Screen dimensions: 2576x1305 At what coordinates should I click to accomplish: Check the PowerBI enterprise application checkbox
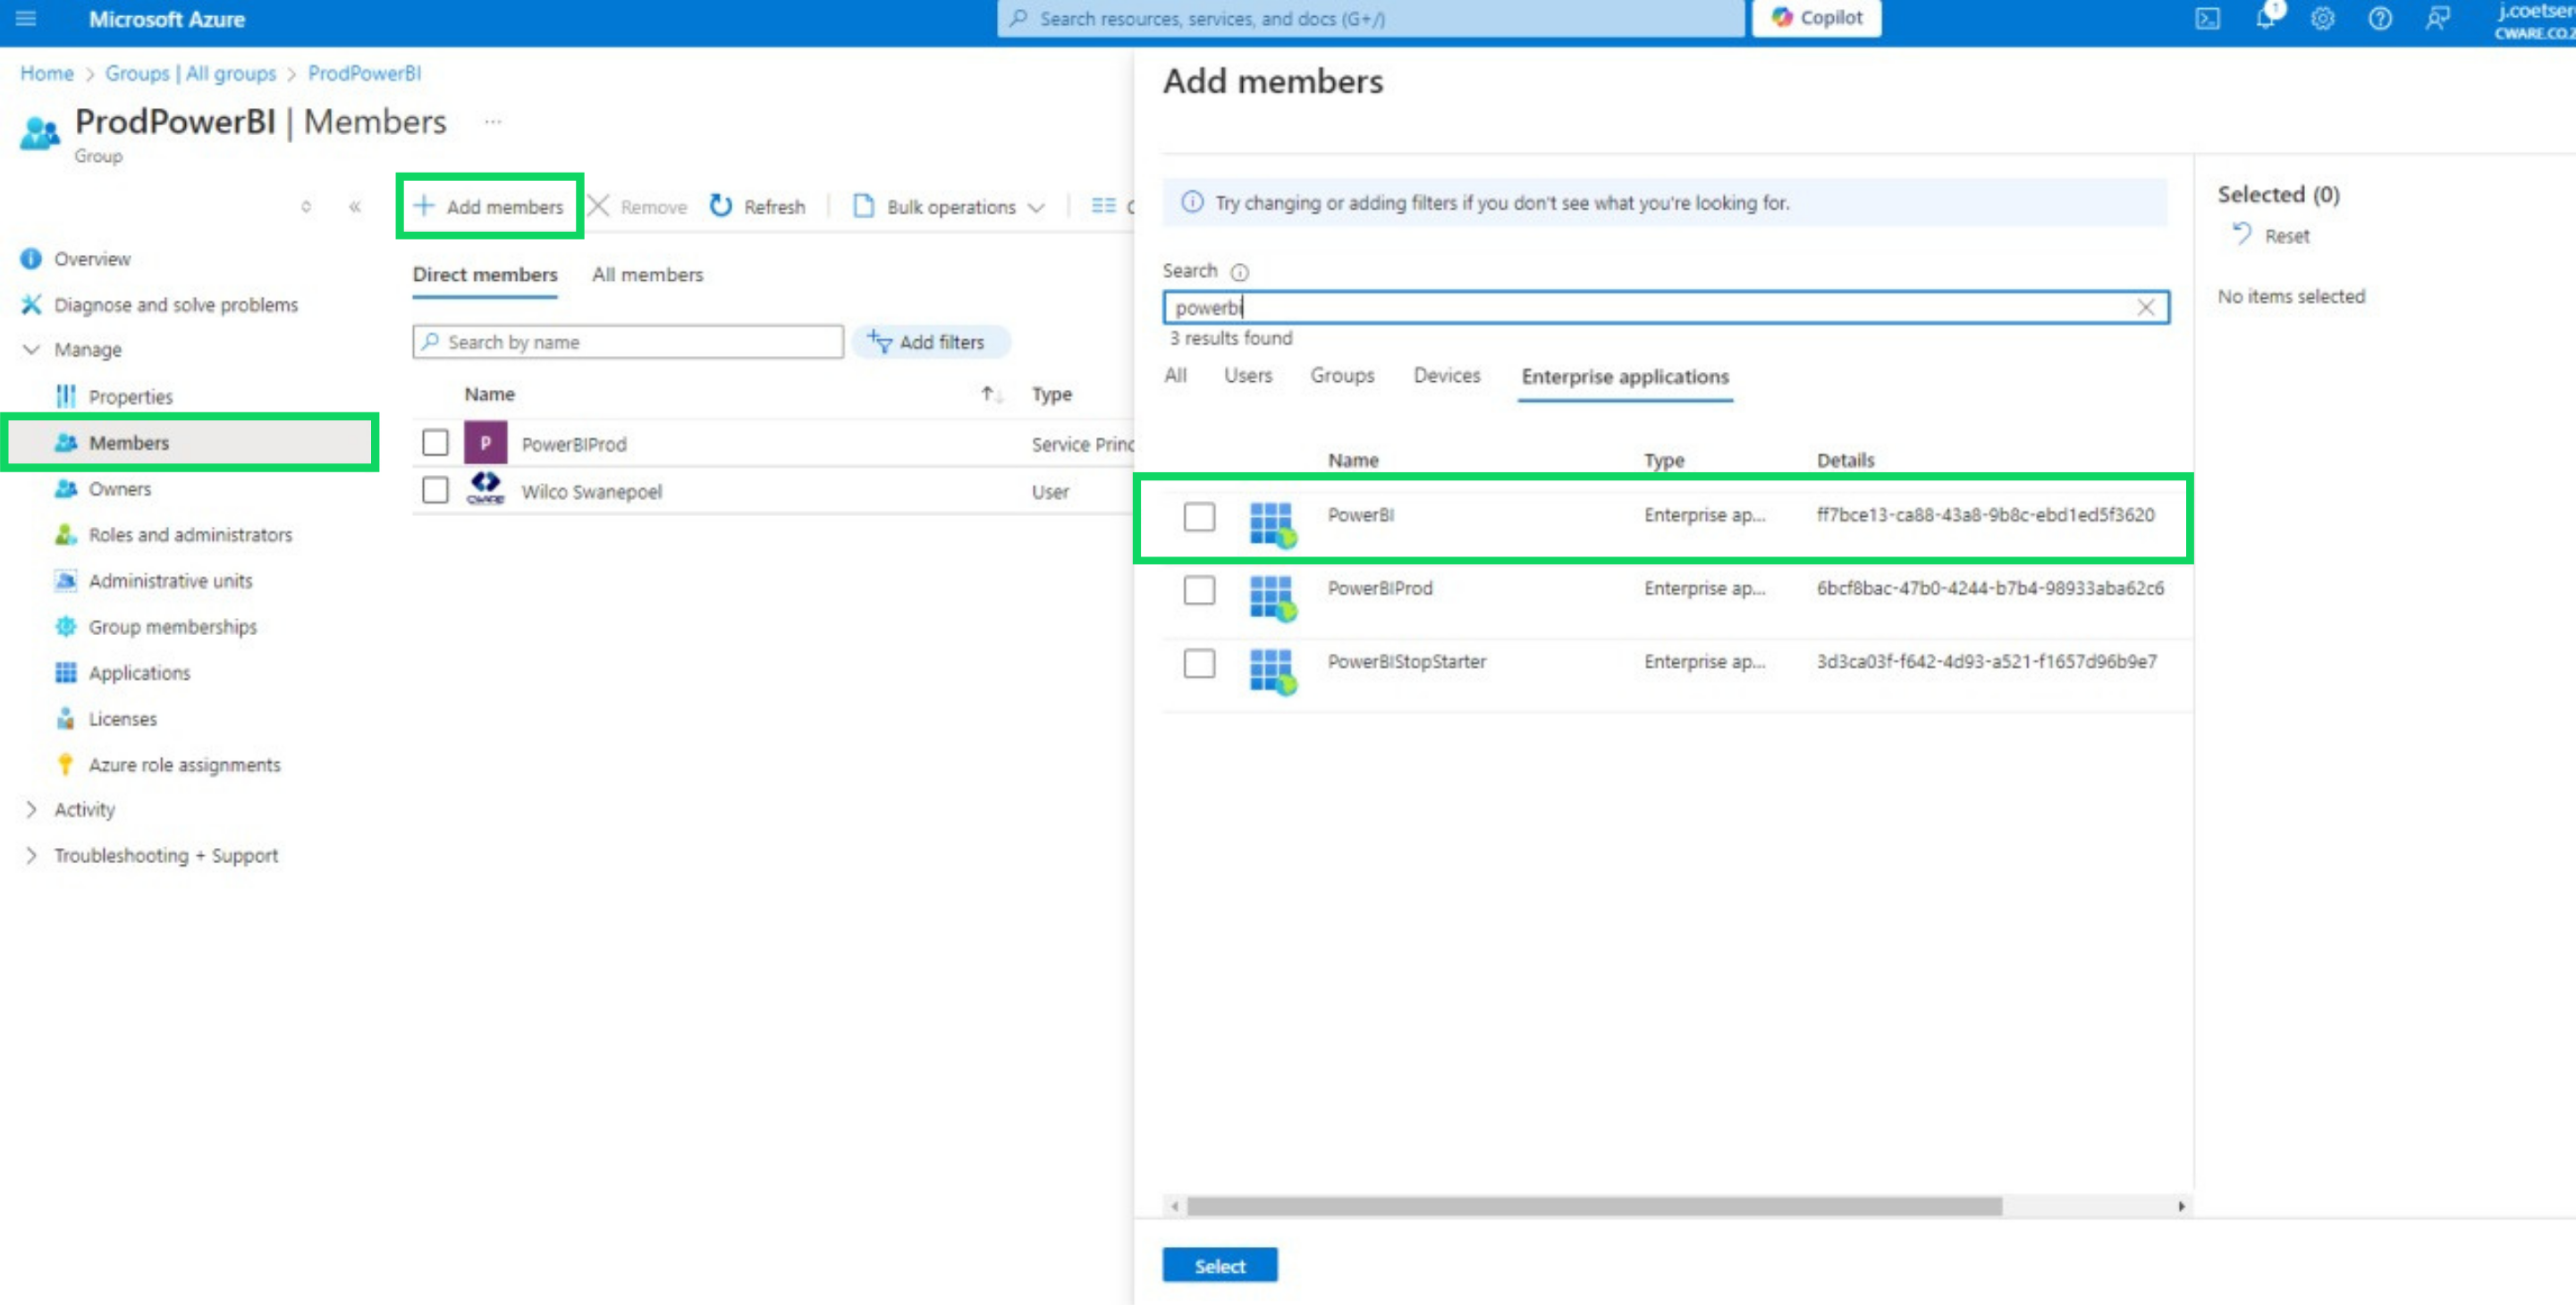(1199, 517)
